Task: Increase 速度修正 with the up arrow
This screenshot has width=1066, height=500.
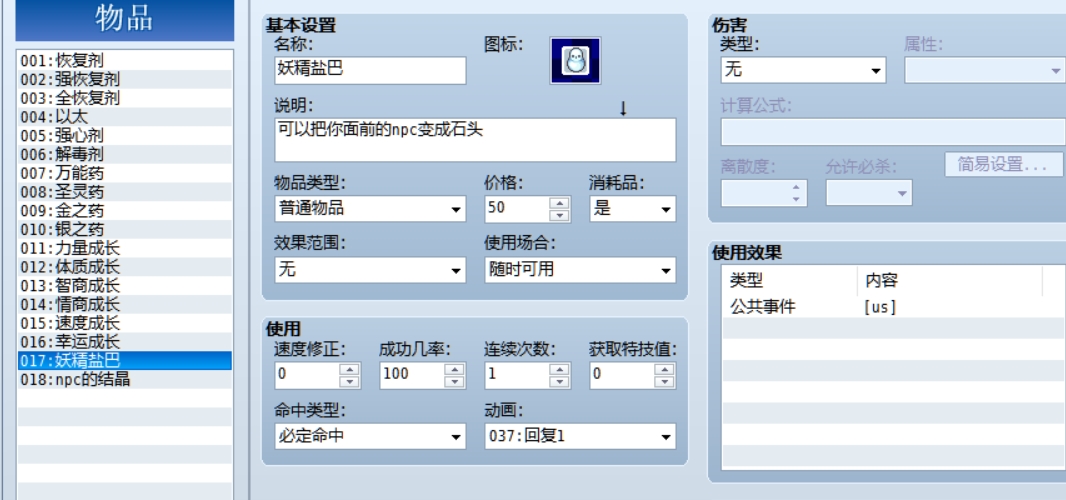Action: click(x=349, y=369)
